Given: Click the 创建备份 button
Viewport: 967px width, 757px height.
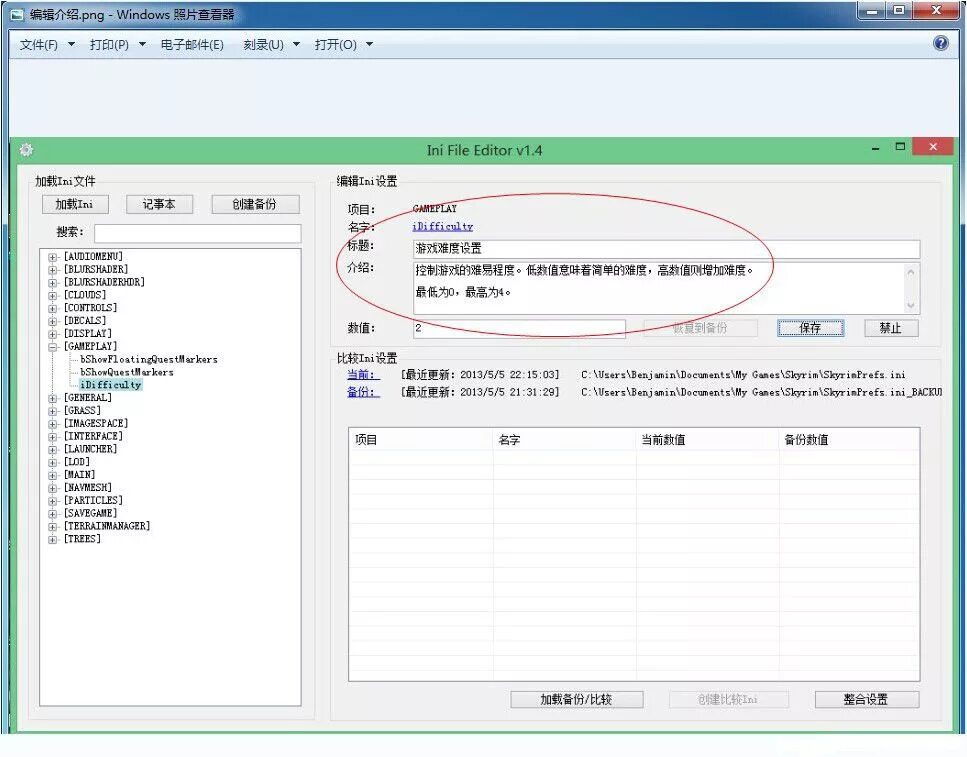Looking at the screenshot, I should [x=255, y=204].
